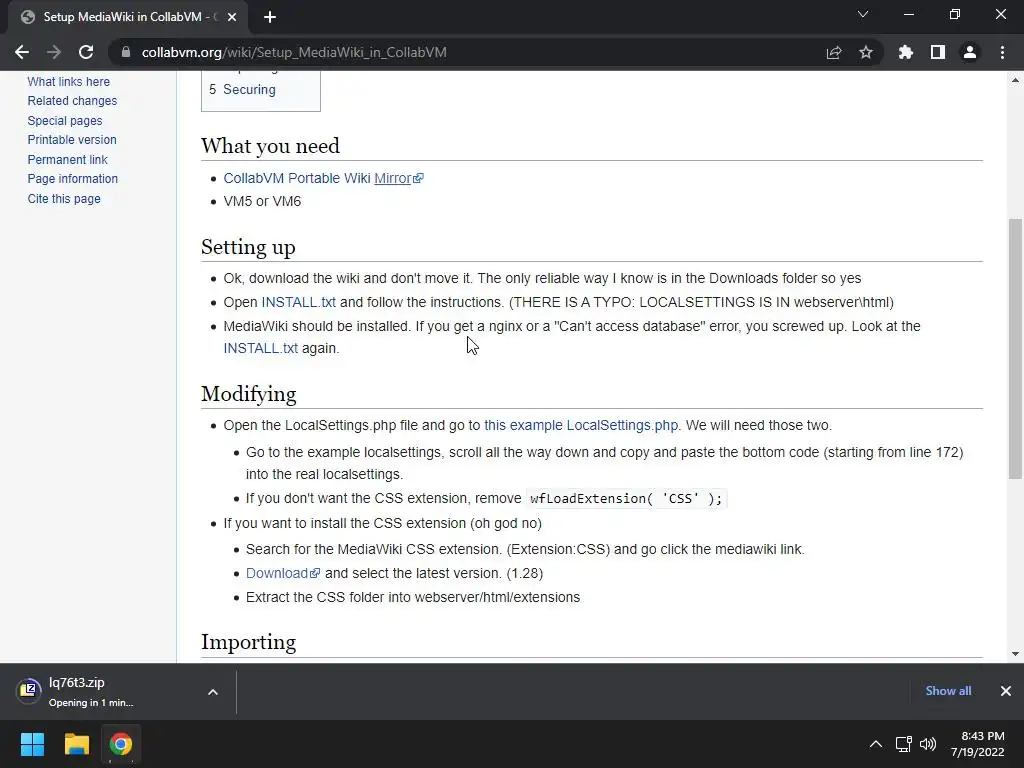Image resolution: width=1024 pixels, height=768 pixels.
Task: Click the 'Modifying' heading
Action: click(249, 394)
